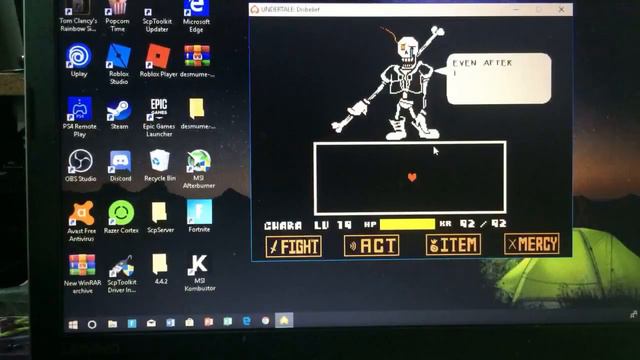
Task: Click the EVEN AFTER speech bubble
Action: point(499,78)
